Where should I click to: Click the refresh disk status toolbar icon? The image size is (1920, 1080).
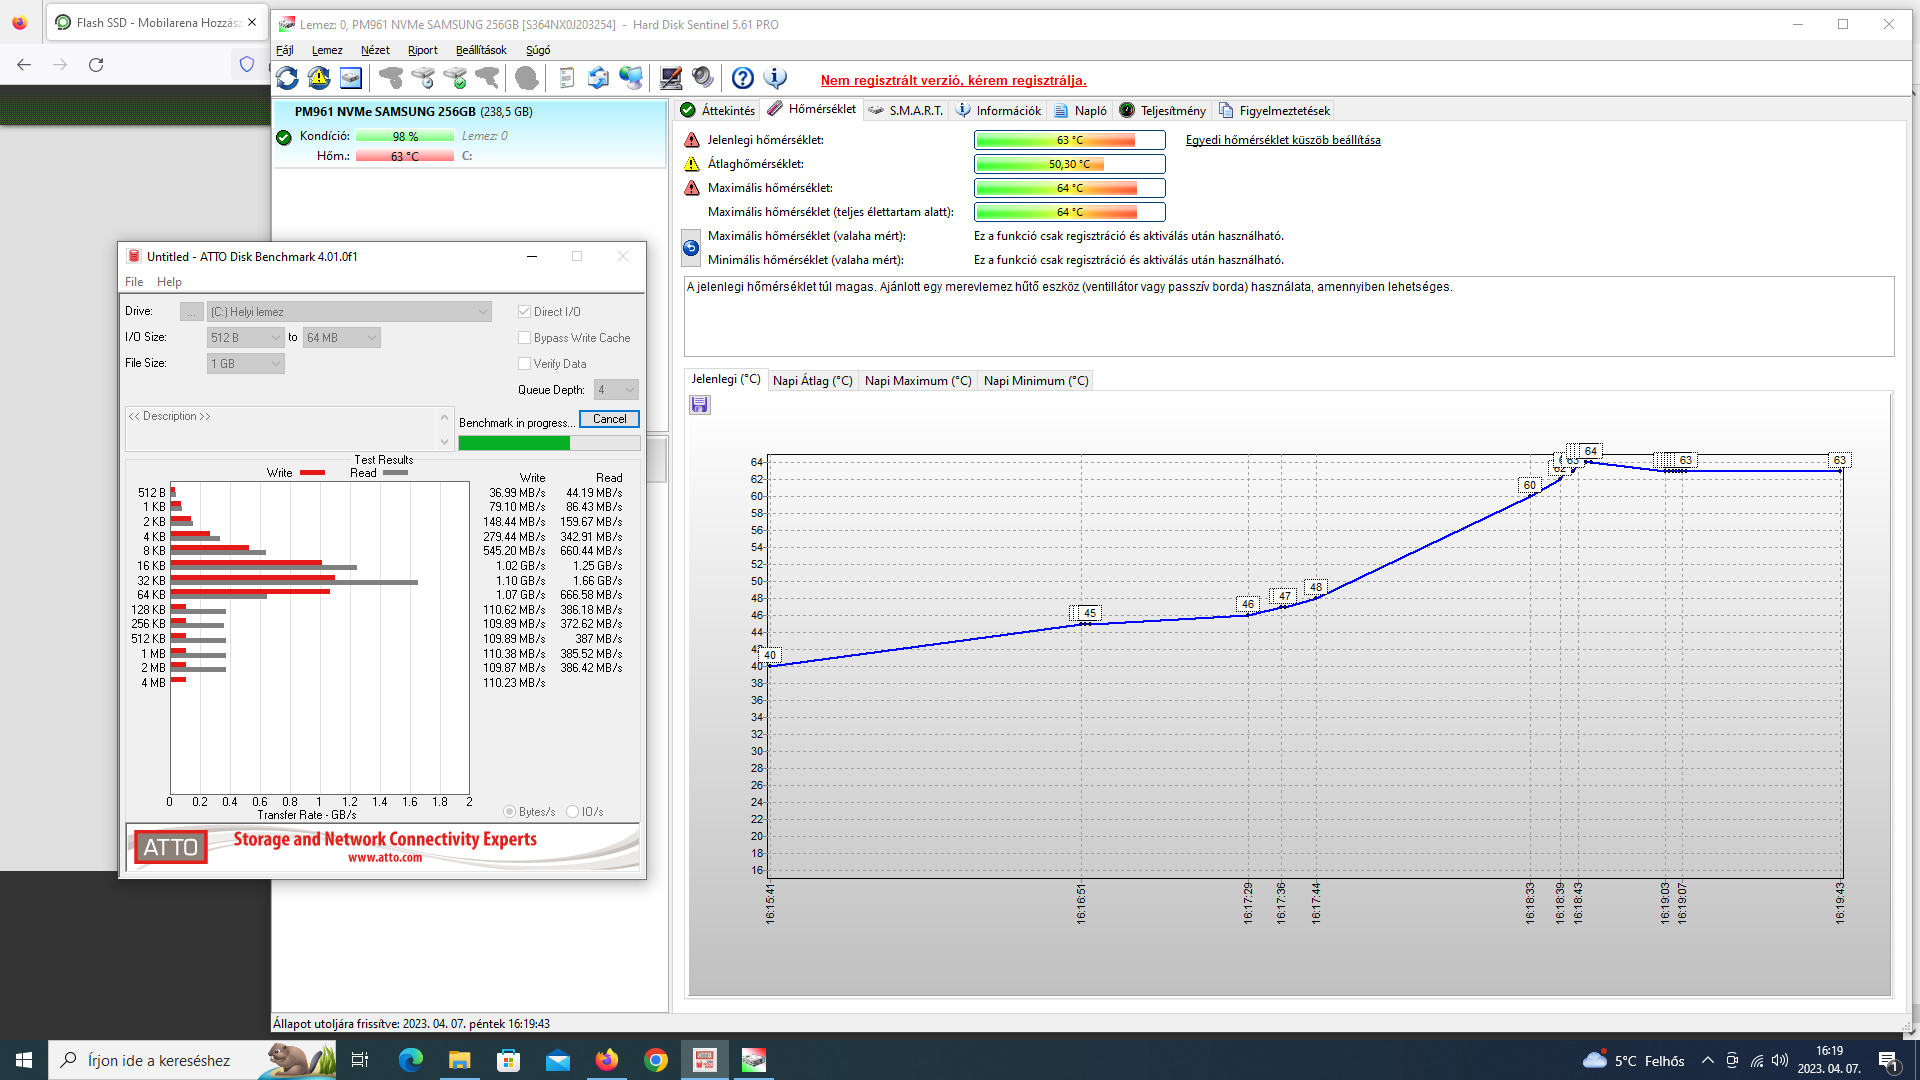click(287, 78)
